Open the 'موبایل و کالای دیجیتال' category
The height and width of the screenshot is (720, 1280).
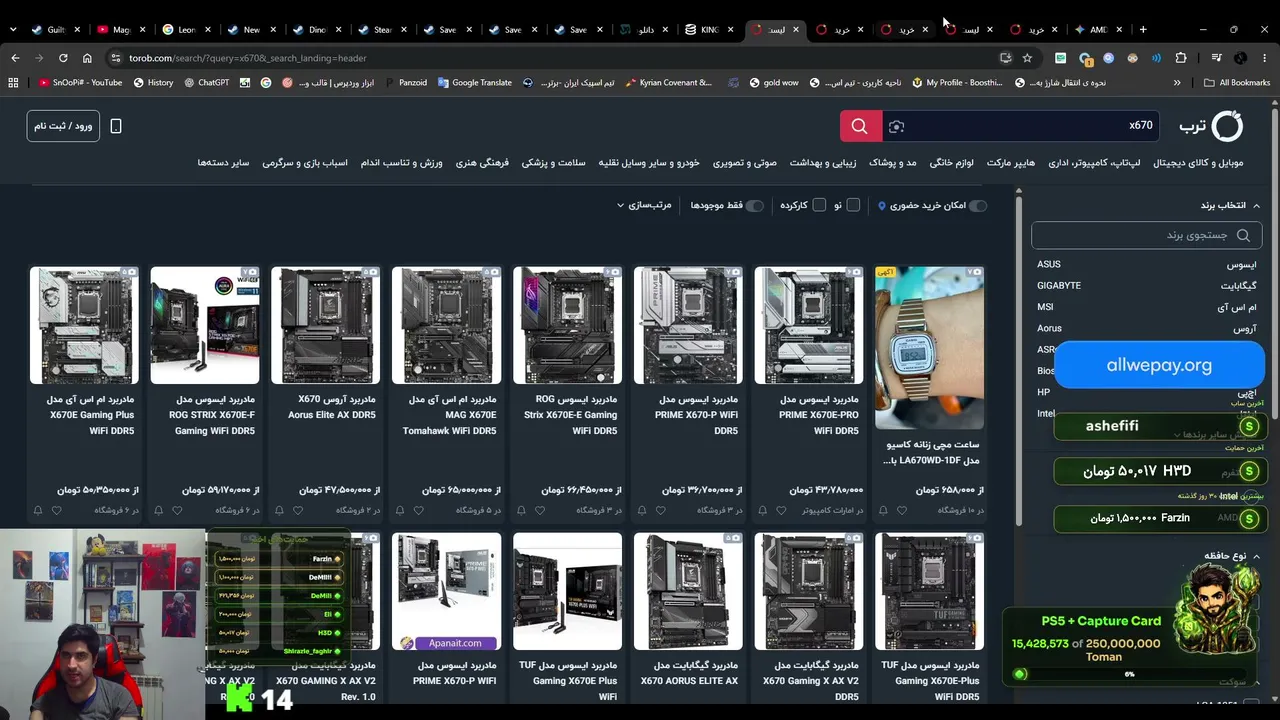tap(1198, 162)
